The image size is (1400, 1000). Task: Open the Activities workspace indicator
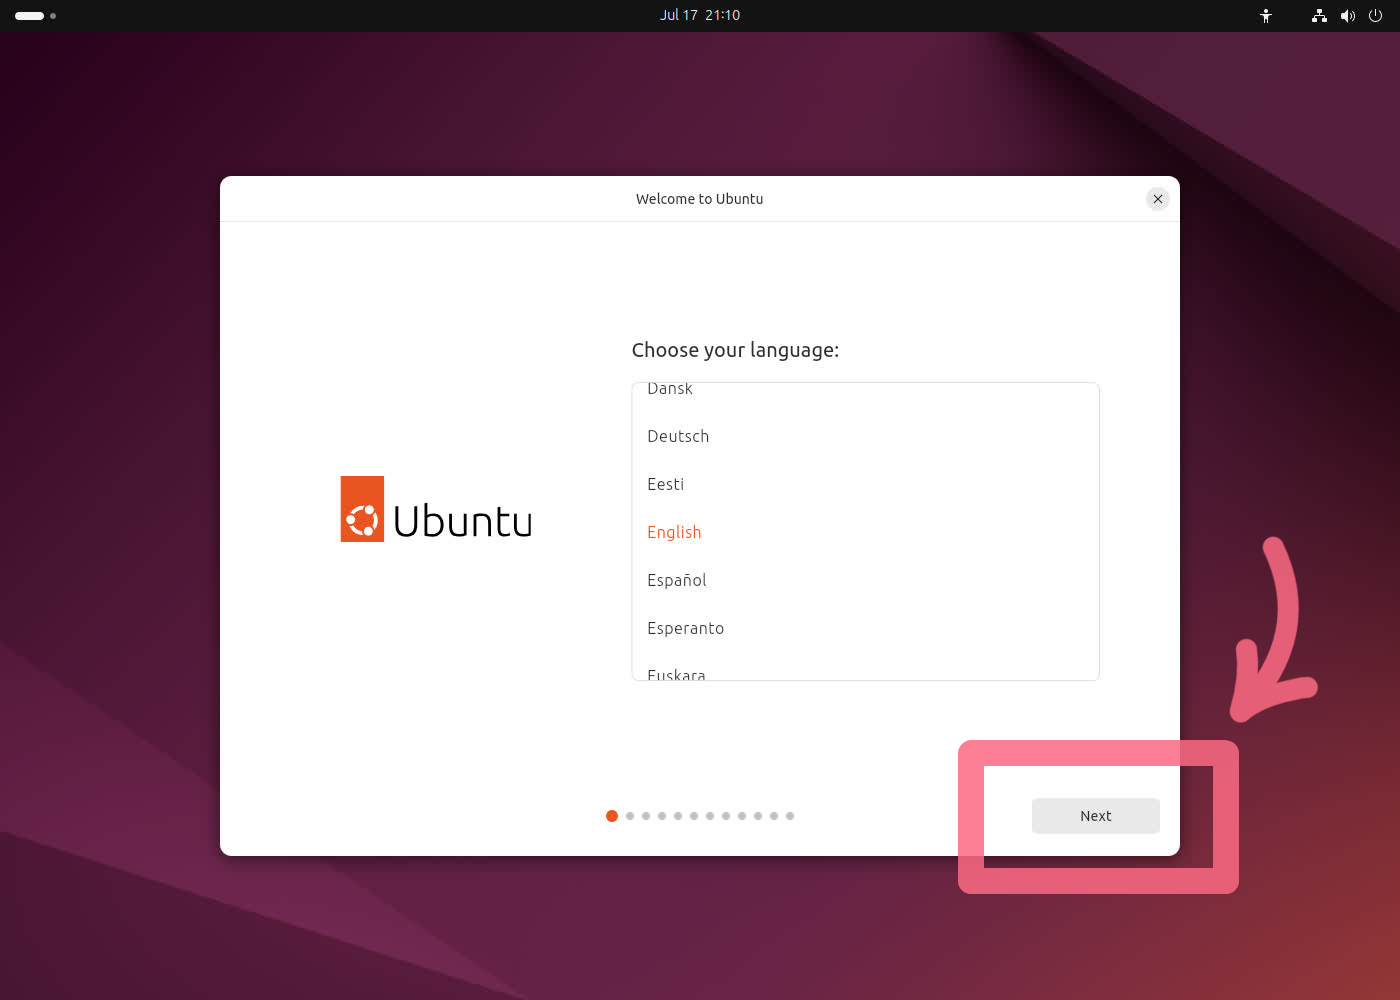click(x=35, y=16)
